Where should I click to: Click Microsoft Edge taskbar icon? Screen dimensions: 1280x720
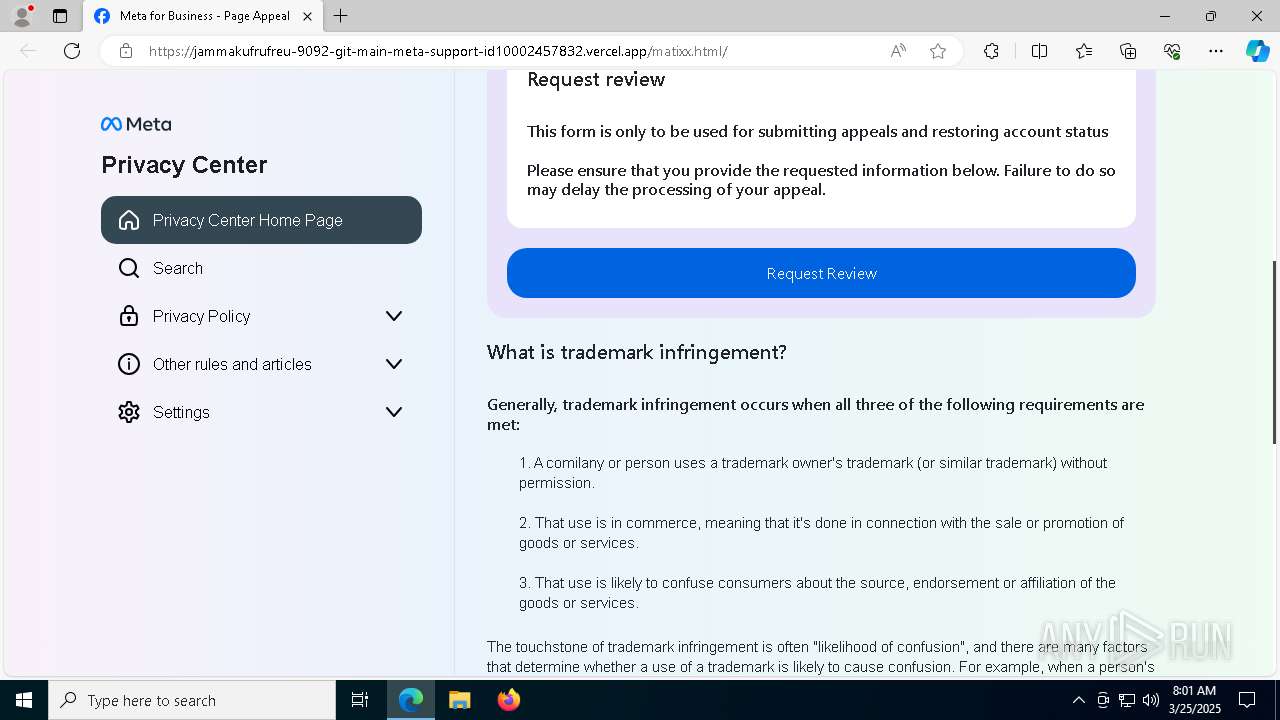(x=411, y=700)
